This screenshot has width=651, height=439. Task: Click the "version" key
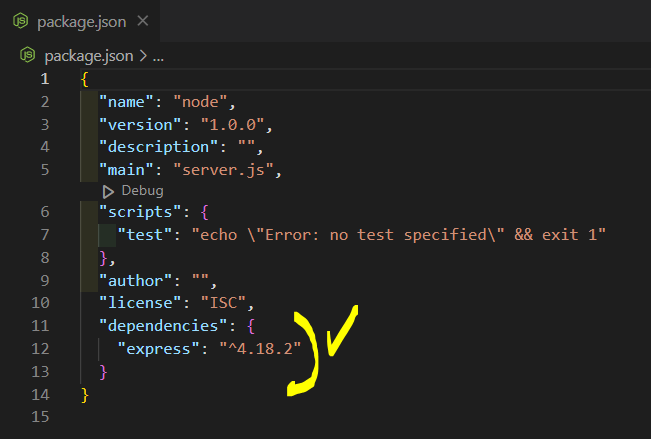click(x=140, y=125)
